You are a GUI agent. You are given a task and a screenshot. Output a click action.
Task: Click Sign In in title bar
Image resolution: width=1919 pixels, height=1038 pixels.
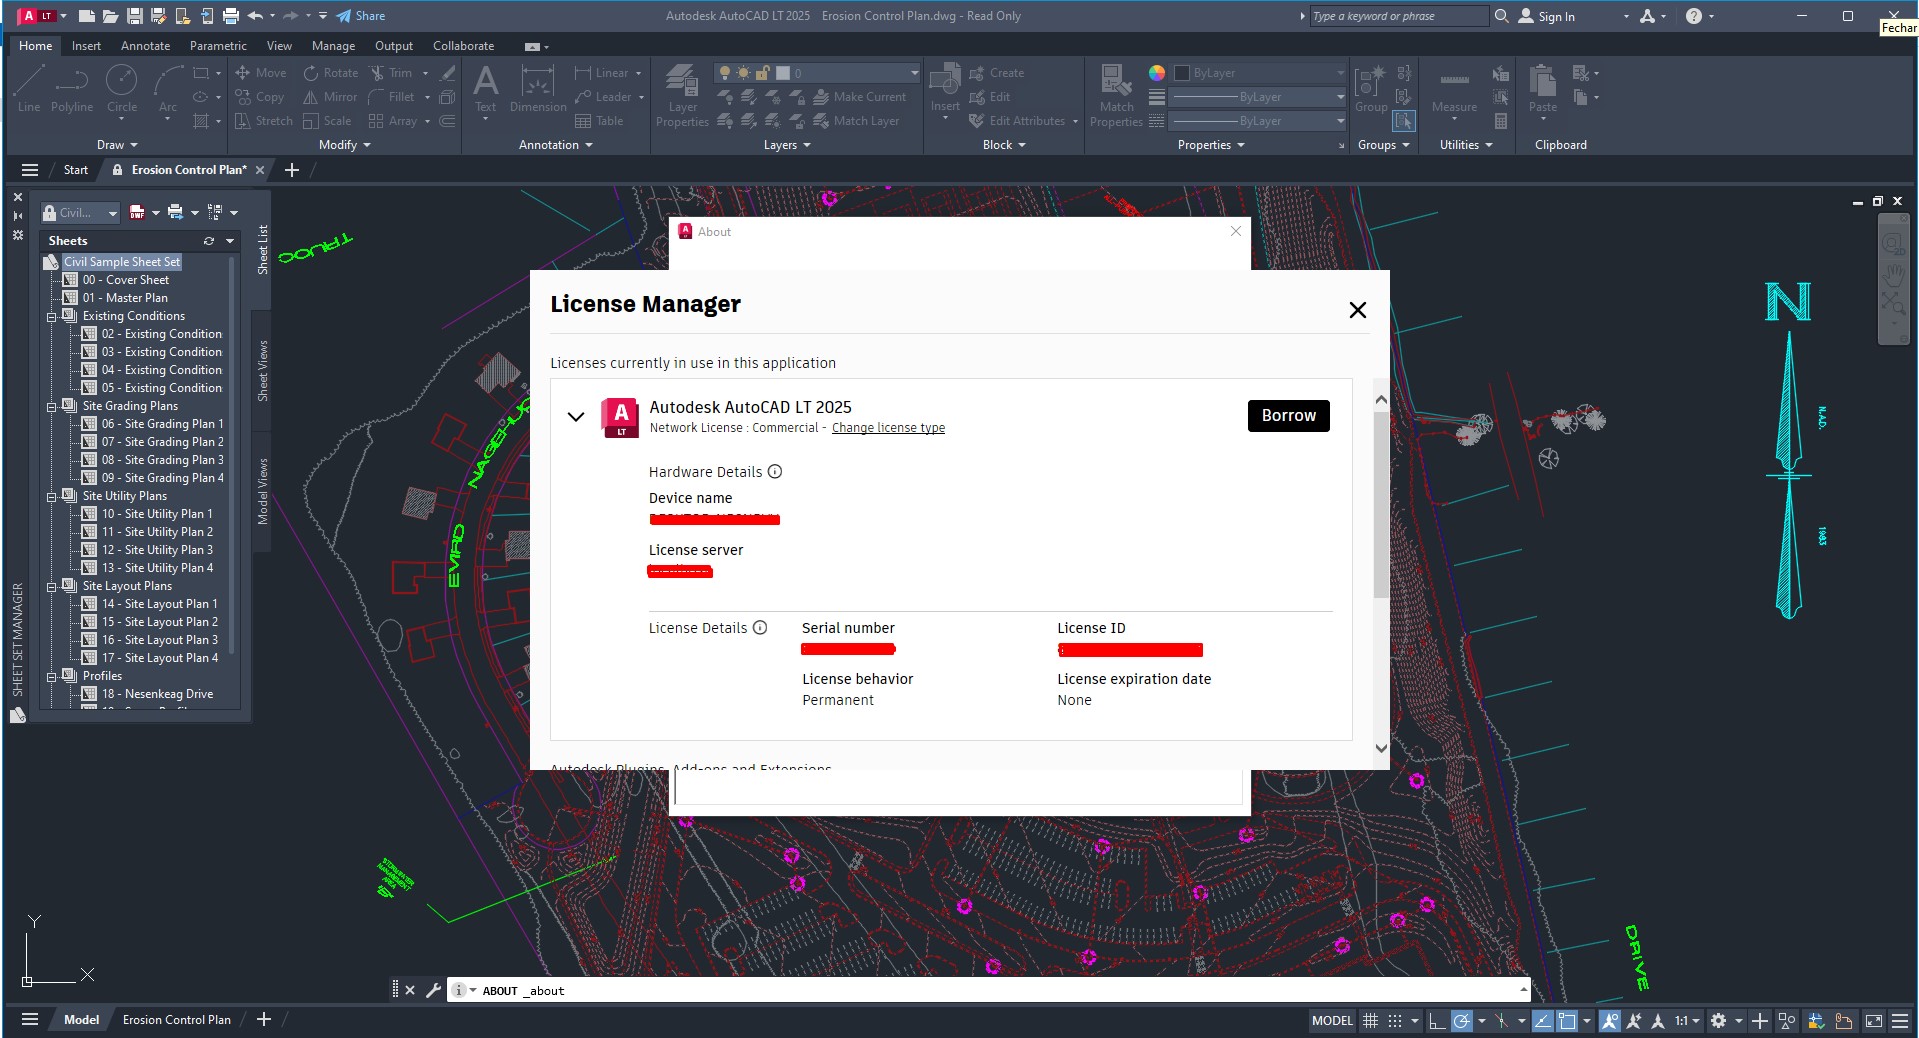pos(1547,16)
